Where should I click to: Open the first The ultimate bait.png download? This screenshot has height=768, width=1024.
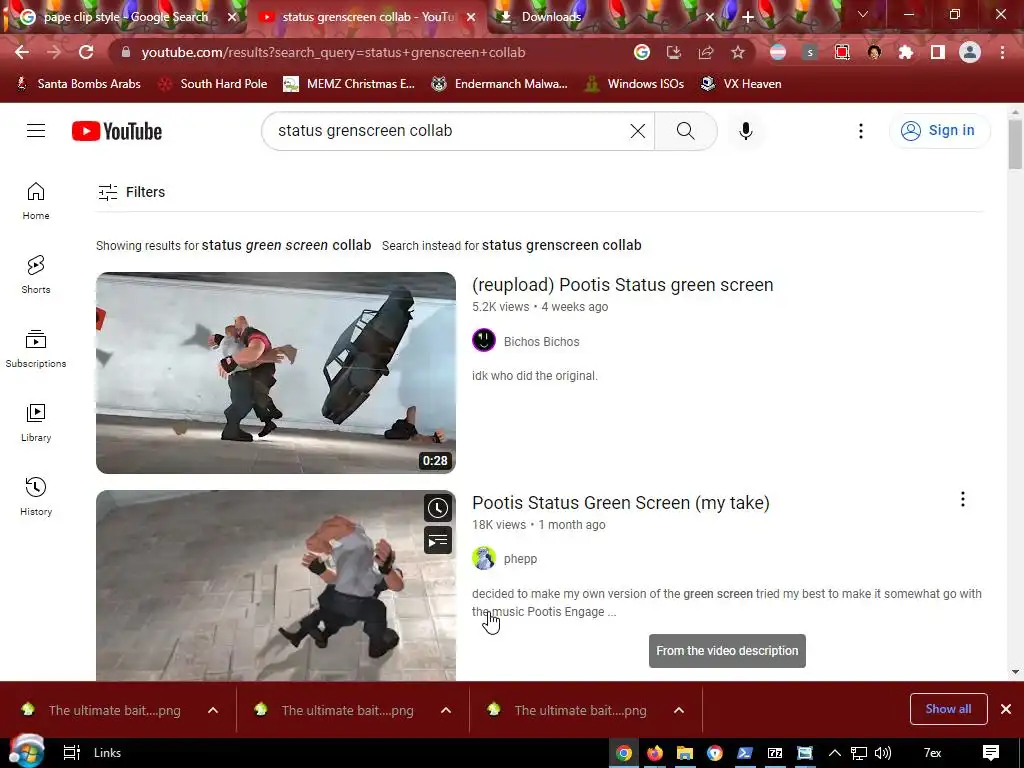tap(114, 710)
